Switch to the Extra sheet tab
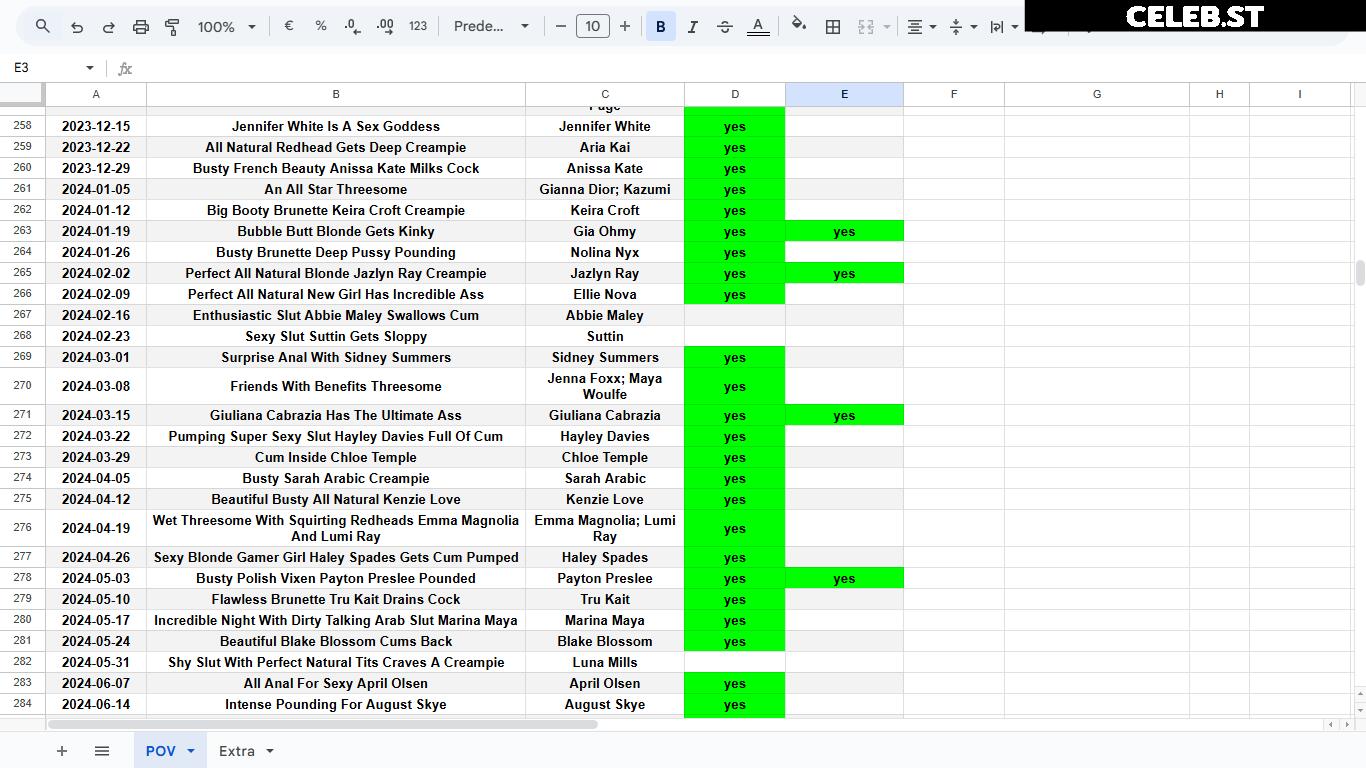Image resolution: width=1366 pixels, height=768 pixels. 246,751
